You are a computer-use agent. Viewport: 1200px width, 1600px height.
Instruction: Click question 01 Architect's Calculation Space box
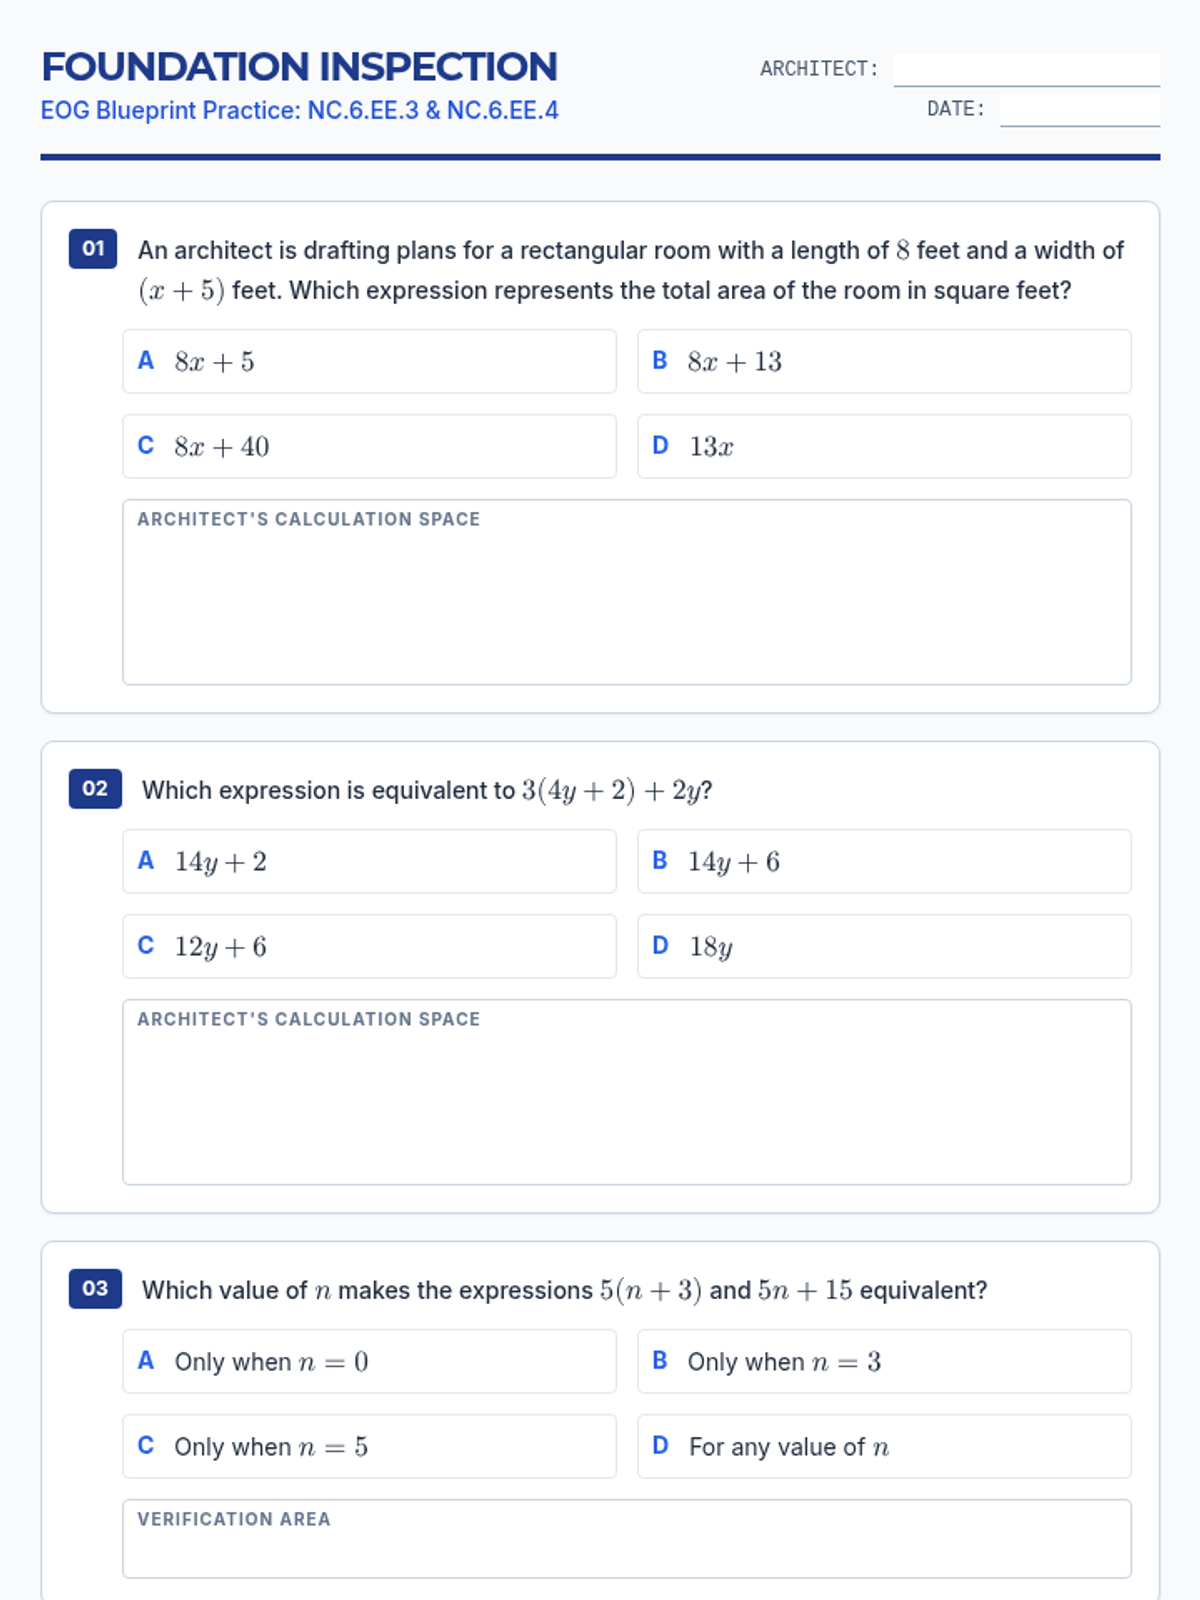pyautogui.click(x=627, y=605)
